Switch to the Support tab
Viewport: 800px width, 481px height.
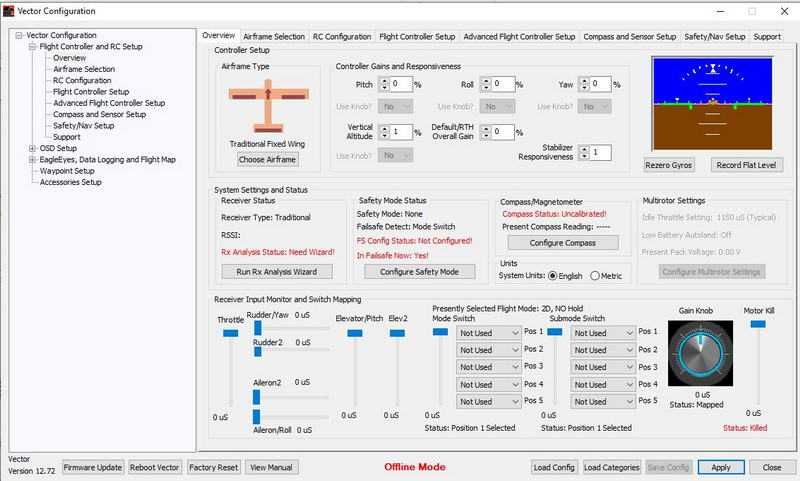767,37
